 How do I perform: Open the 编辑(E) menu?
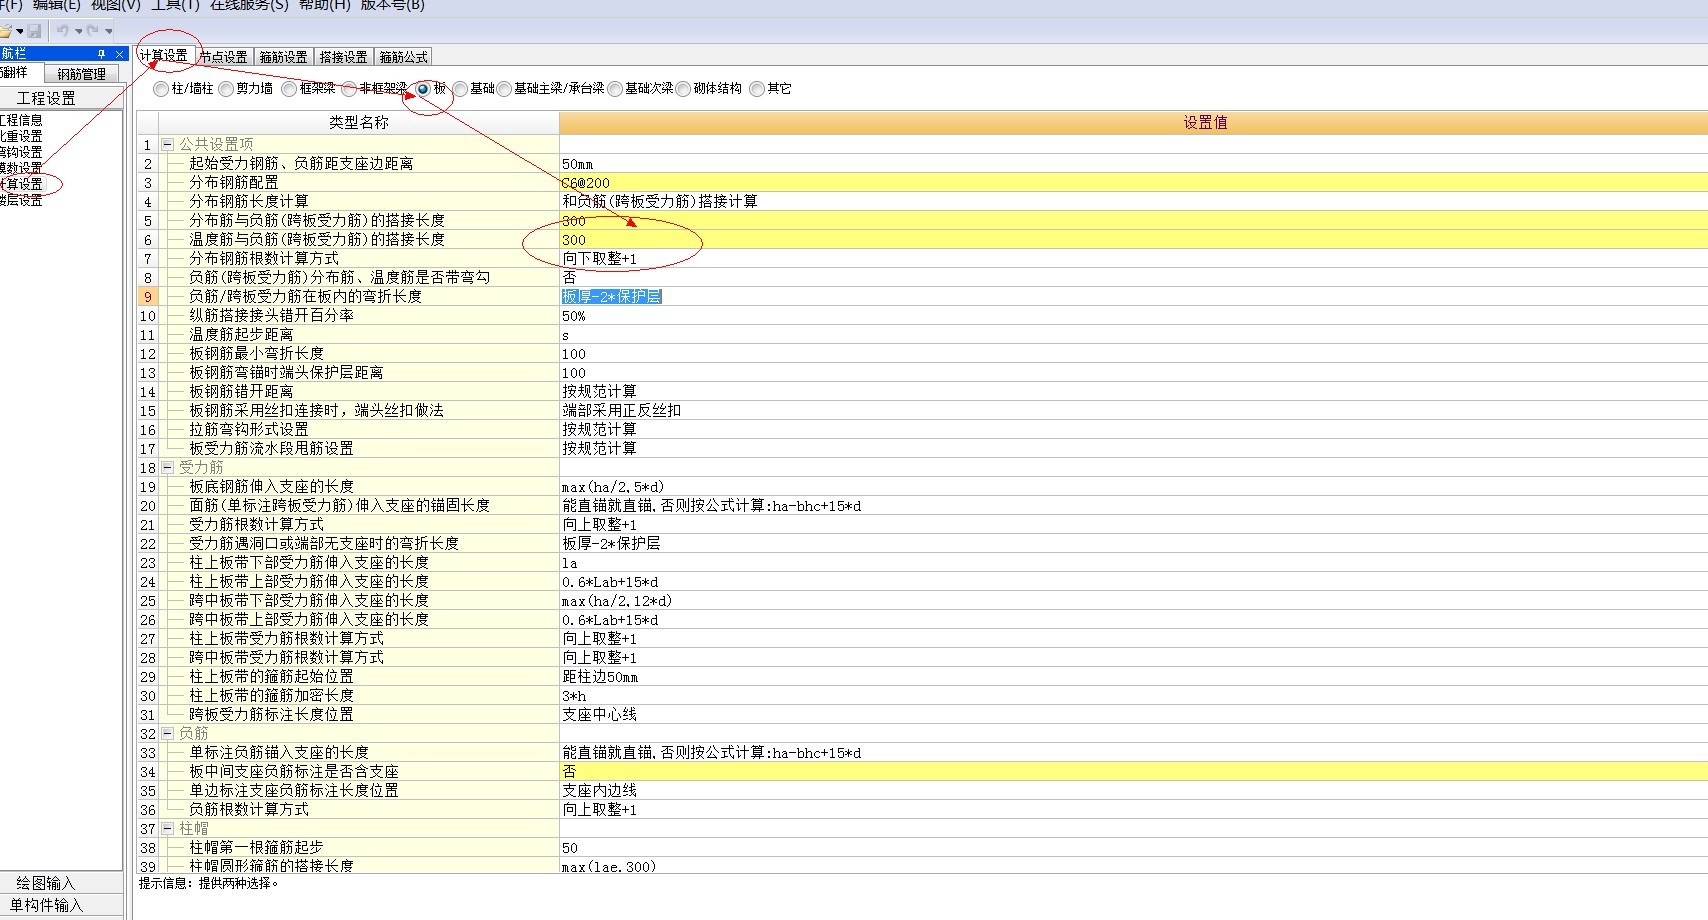57,5
